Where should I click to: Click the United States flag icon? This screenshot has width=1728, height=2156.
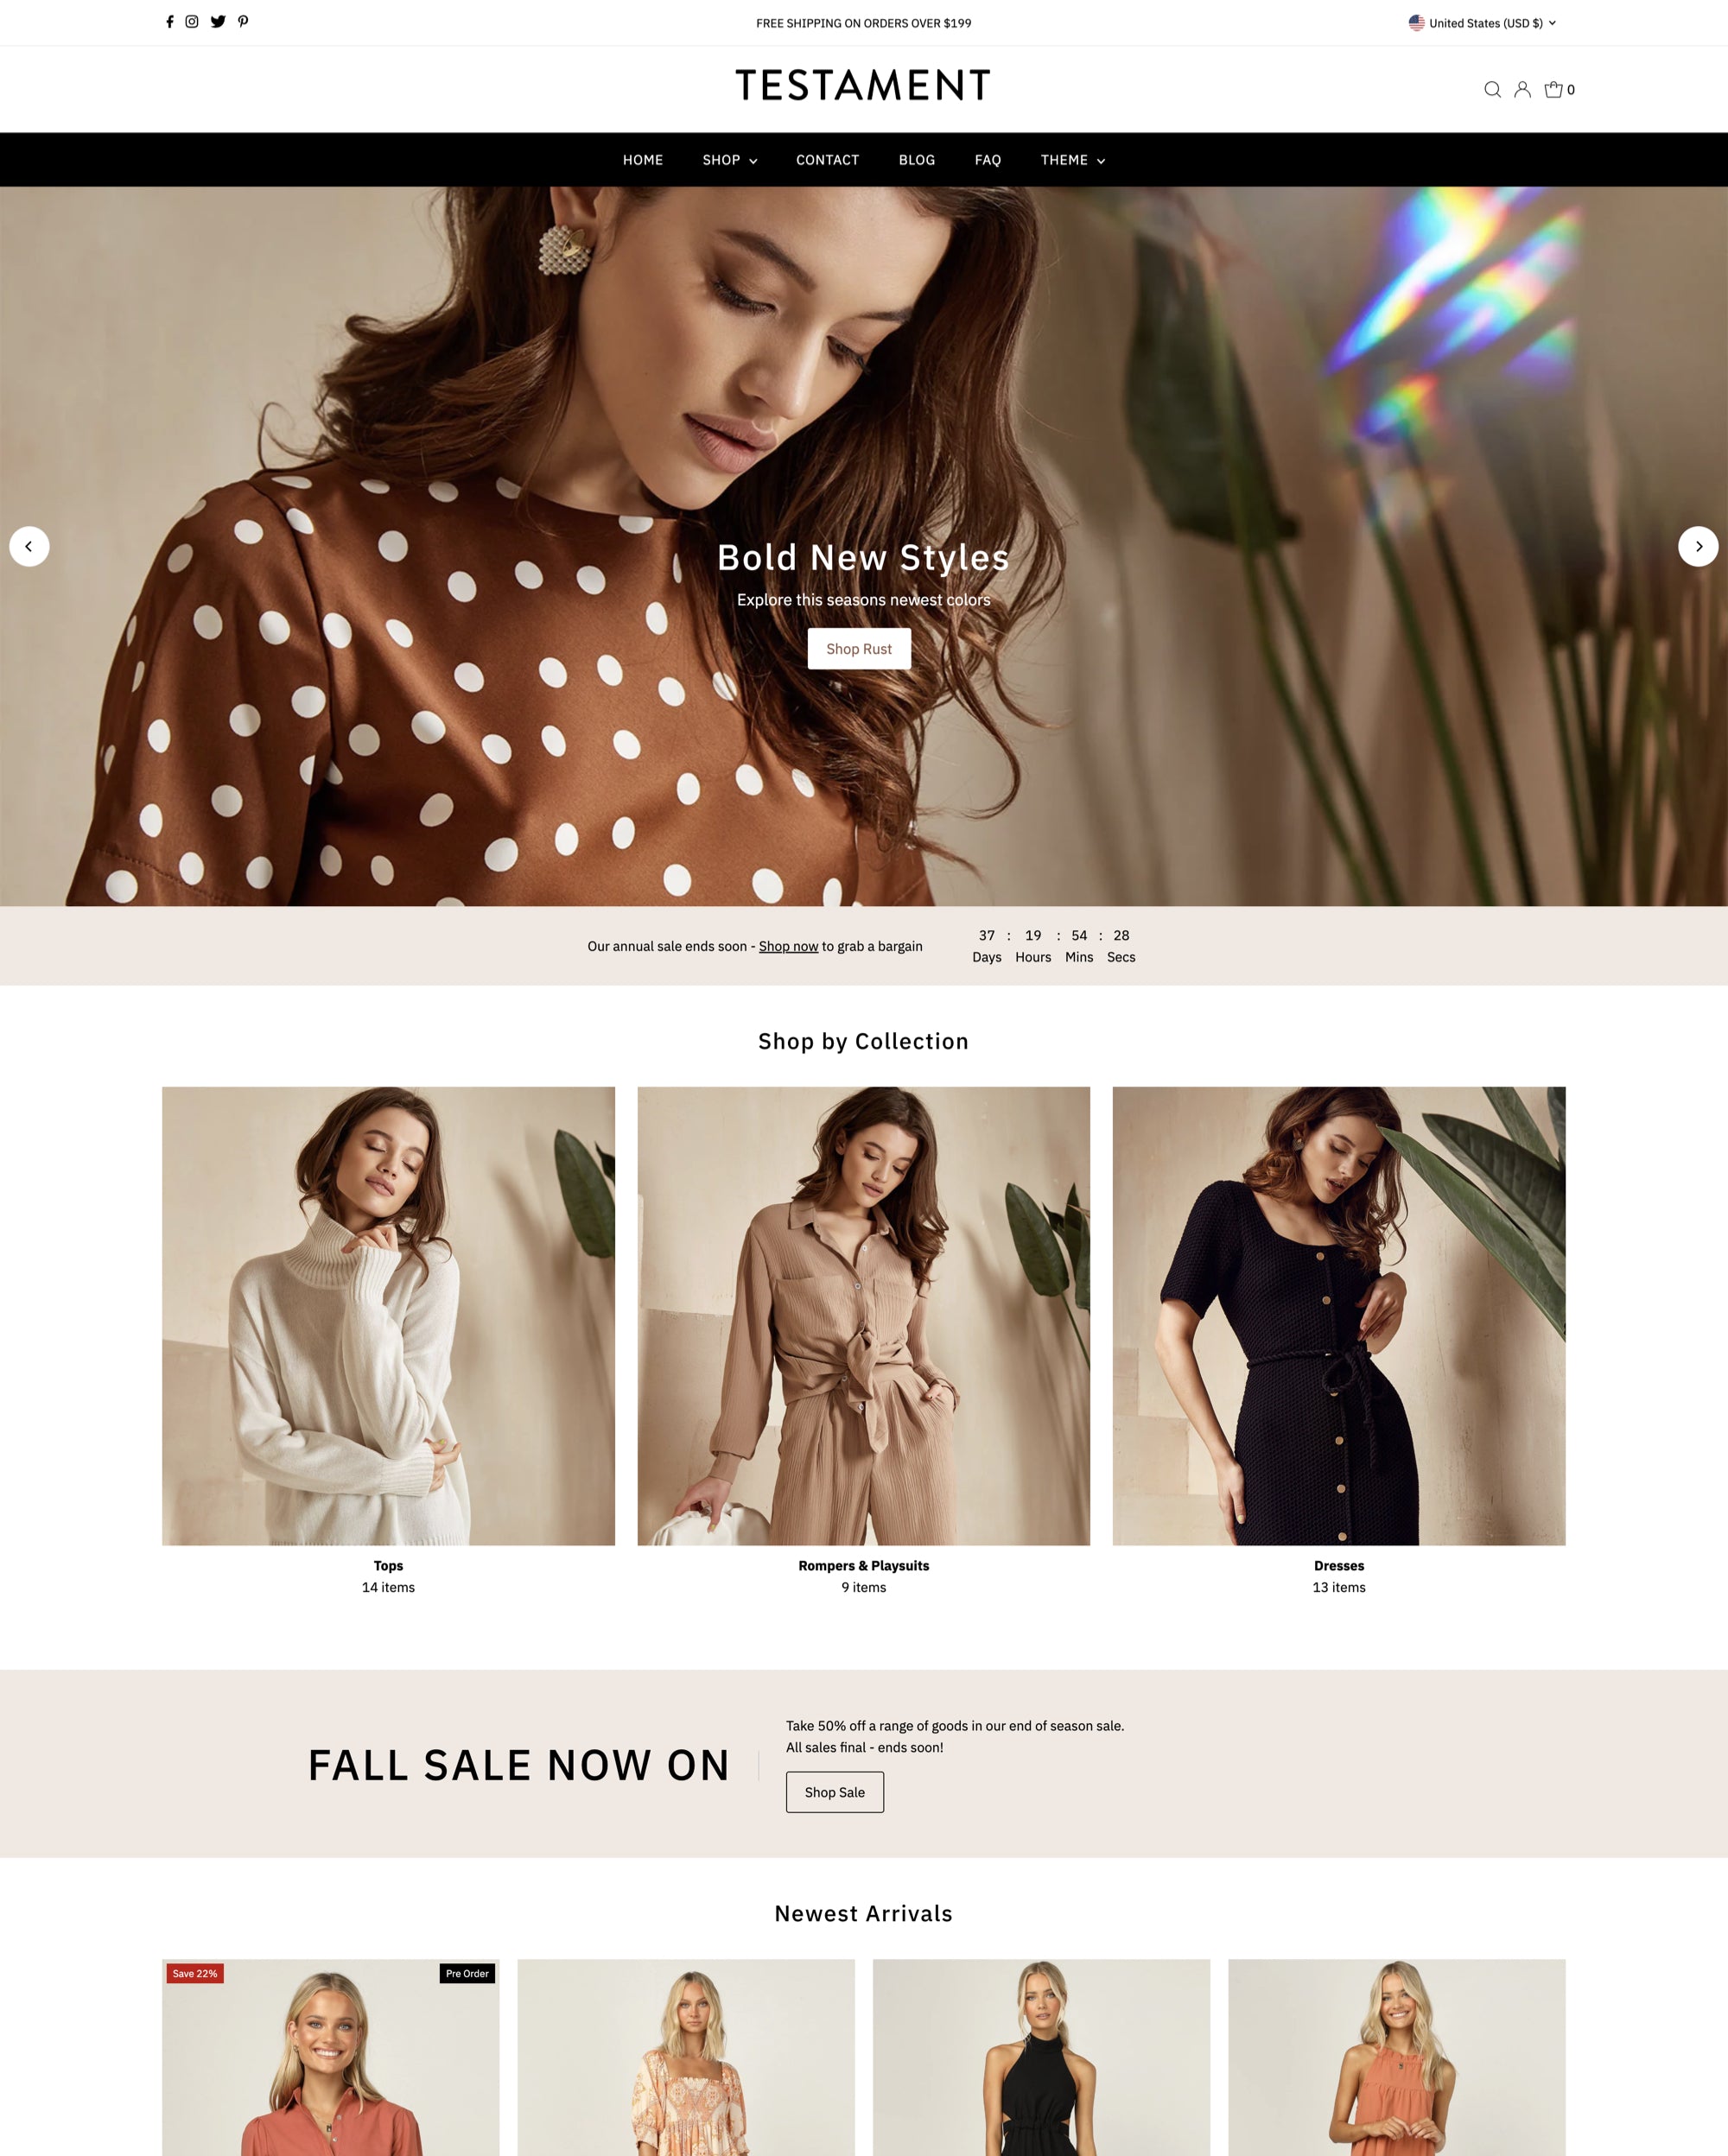tap(1421, 21)
